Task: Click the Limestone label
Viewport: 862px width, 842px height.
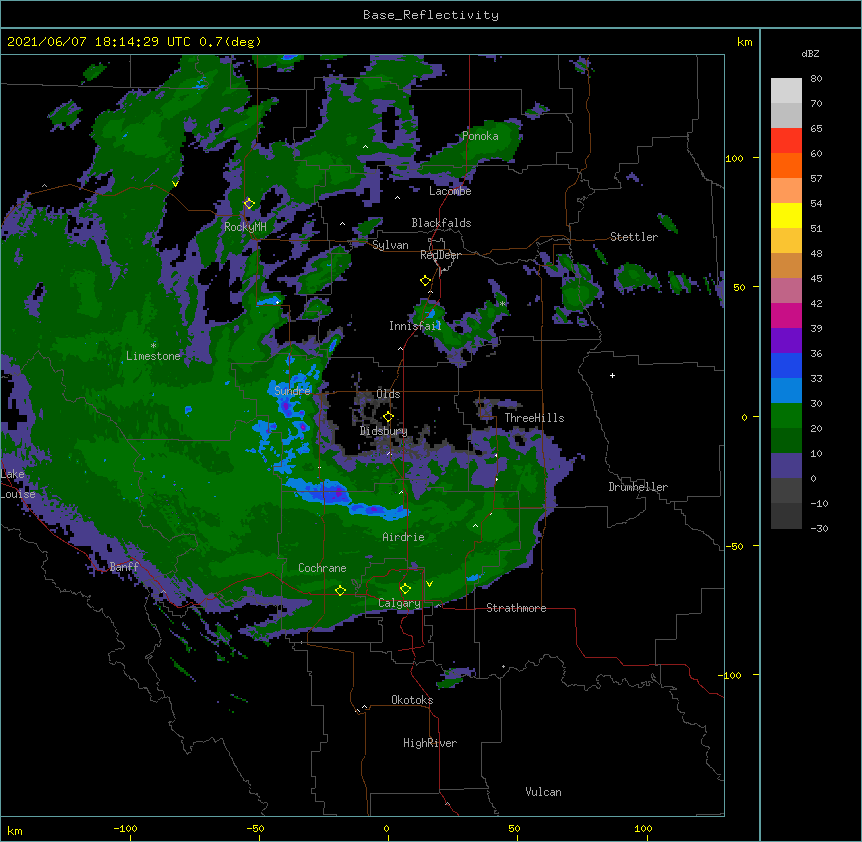Action: [x=153, y=356]
